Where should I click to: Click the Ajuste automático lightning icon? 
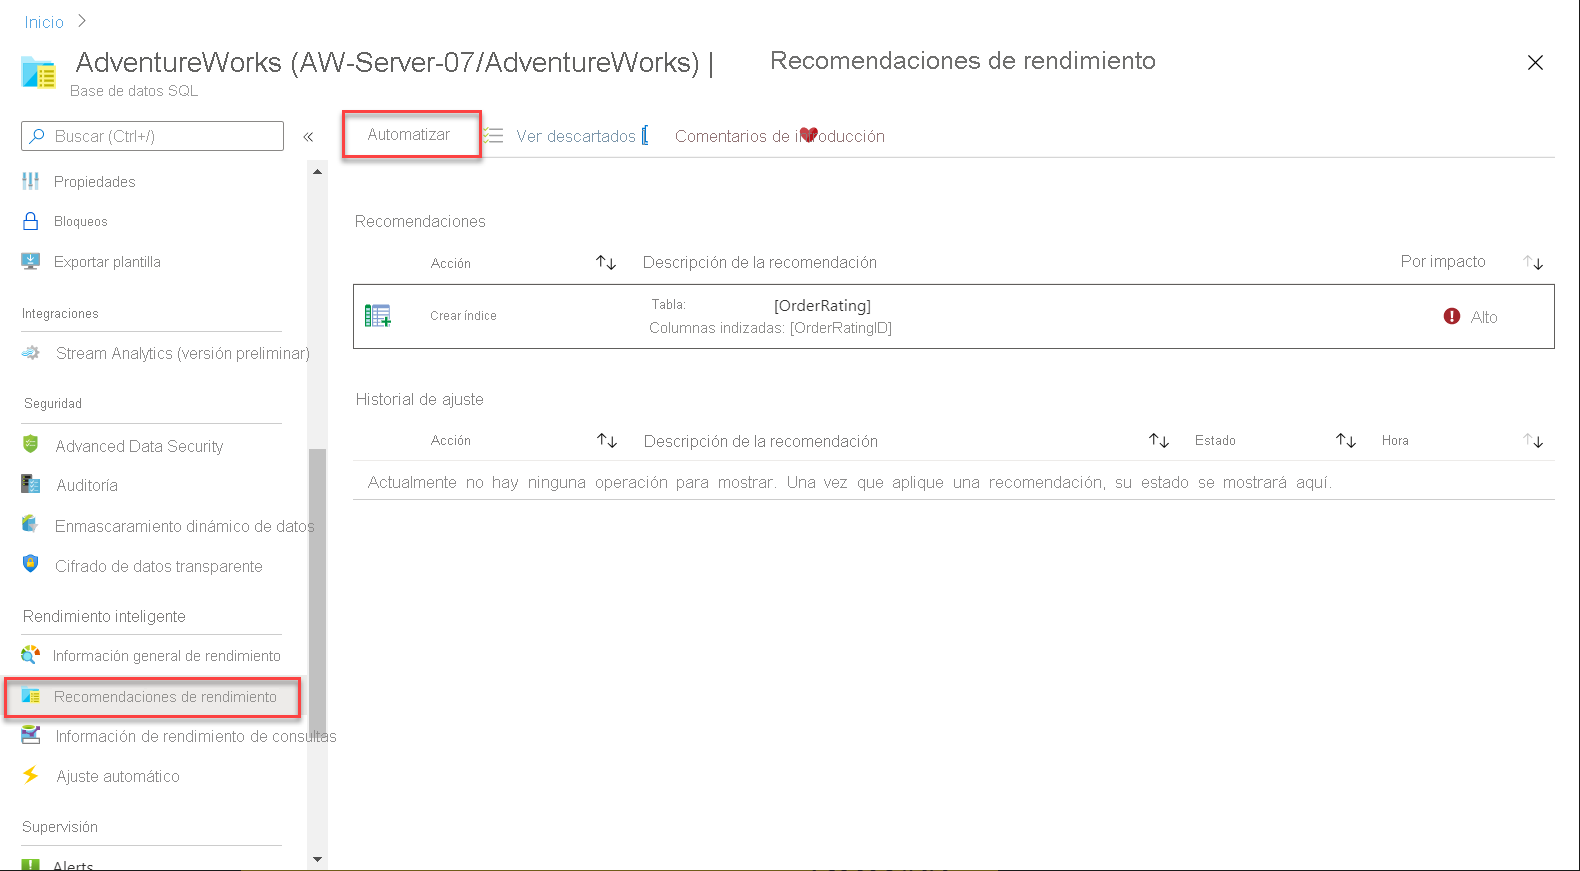pos(31,775)
